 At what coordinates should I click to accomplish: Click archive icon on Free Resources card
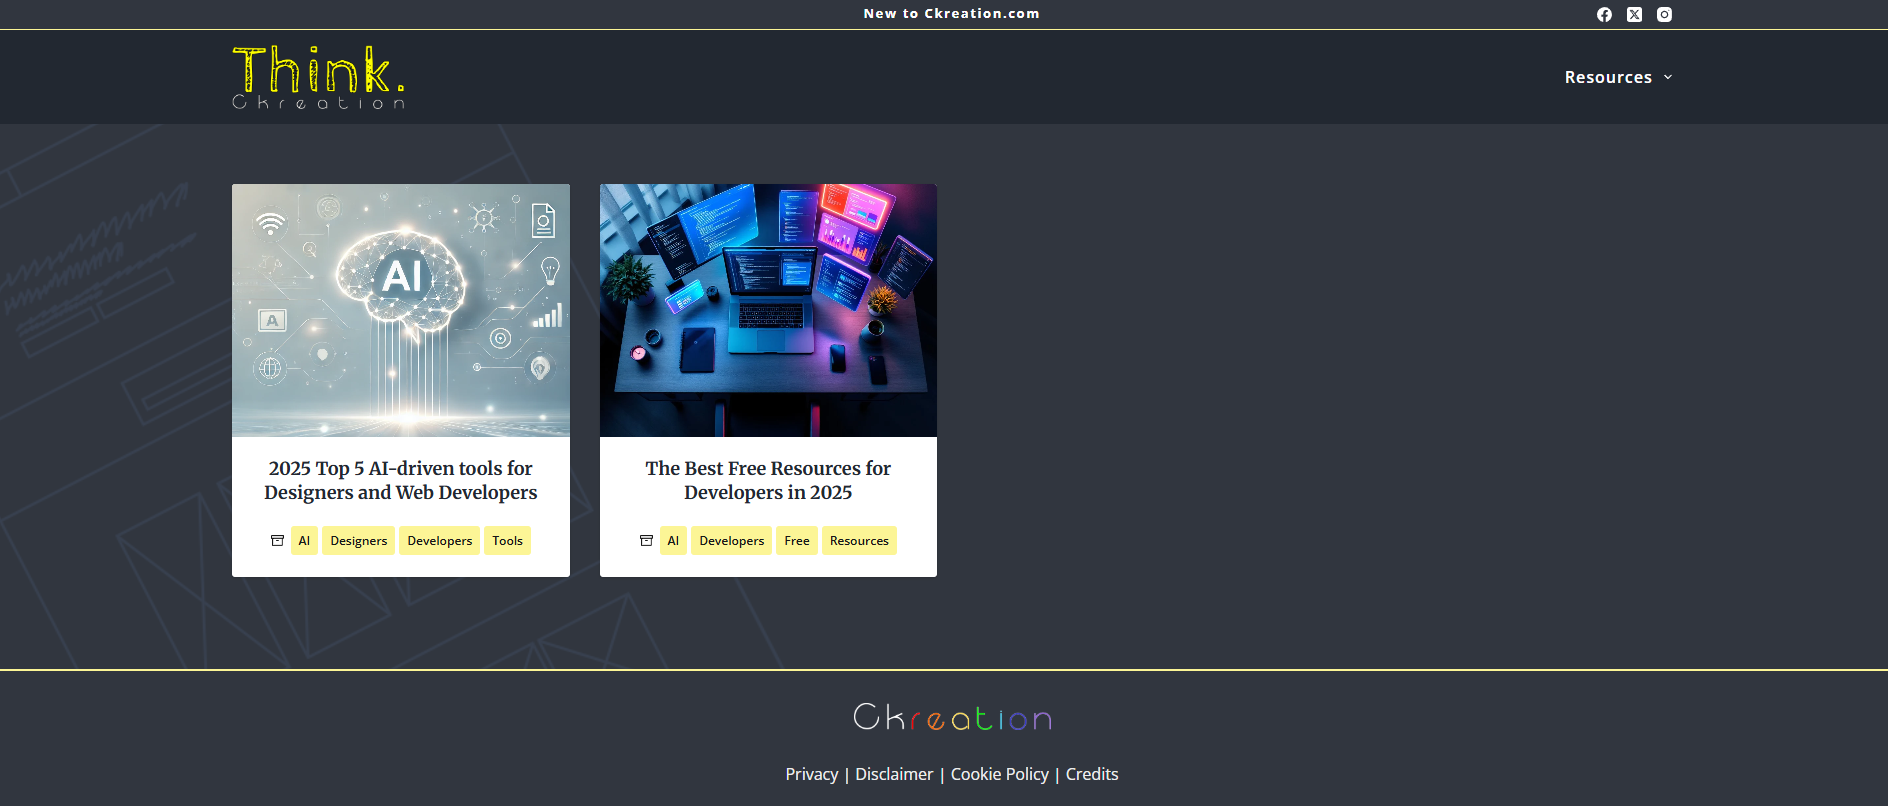[x=646, y=541]
